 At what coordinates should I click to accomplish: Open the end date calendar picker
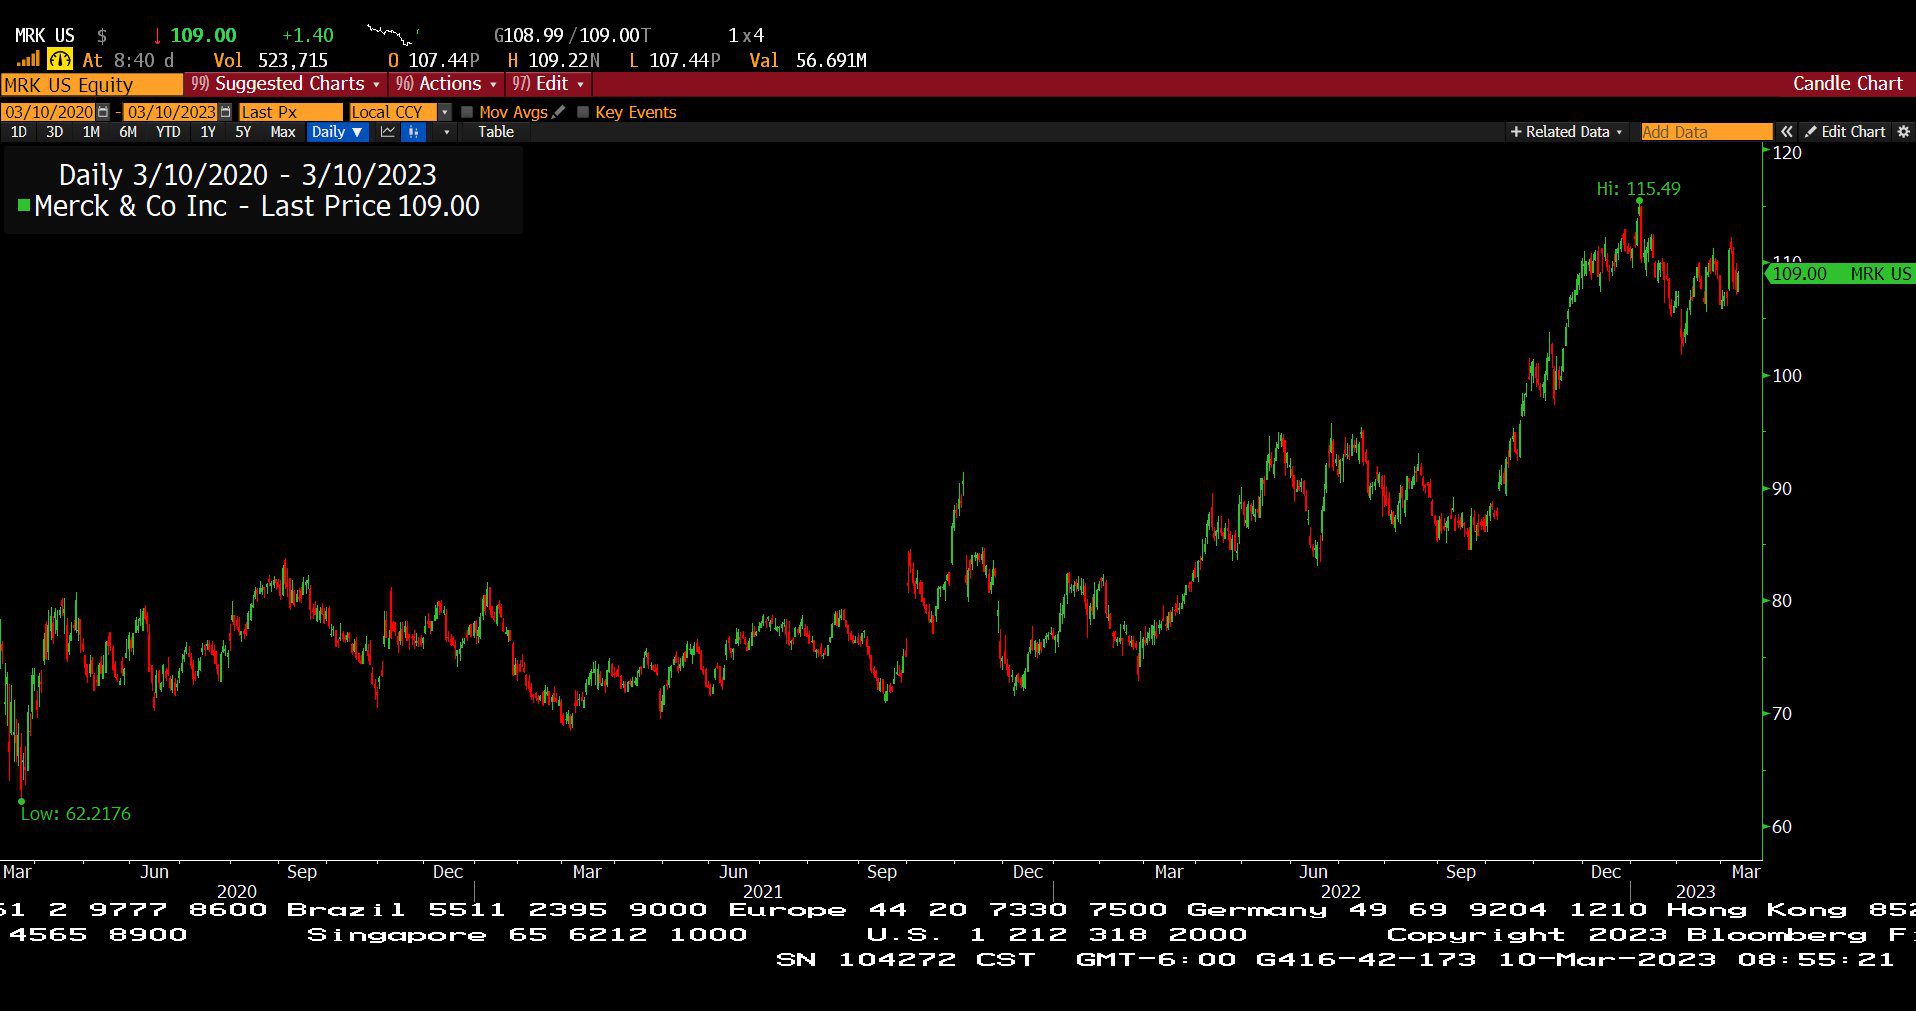(225, 112)
